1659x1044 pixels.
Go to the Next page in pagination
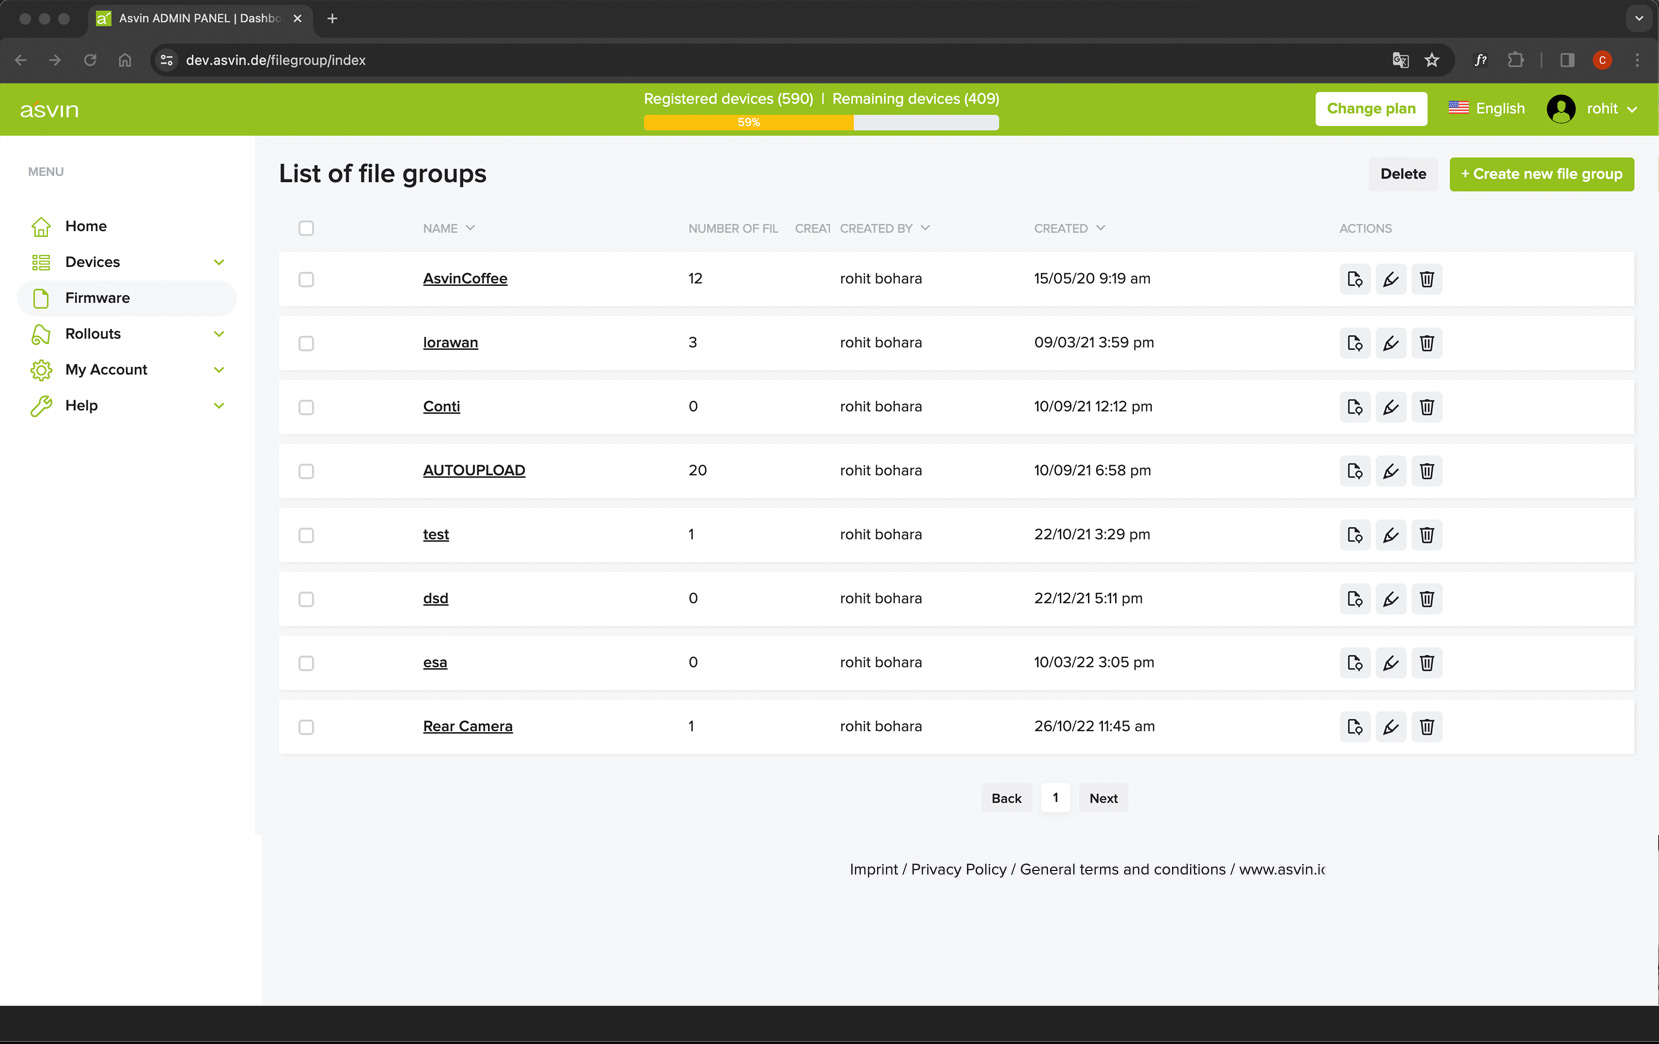[x=1103, y=798]
